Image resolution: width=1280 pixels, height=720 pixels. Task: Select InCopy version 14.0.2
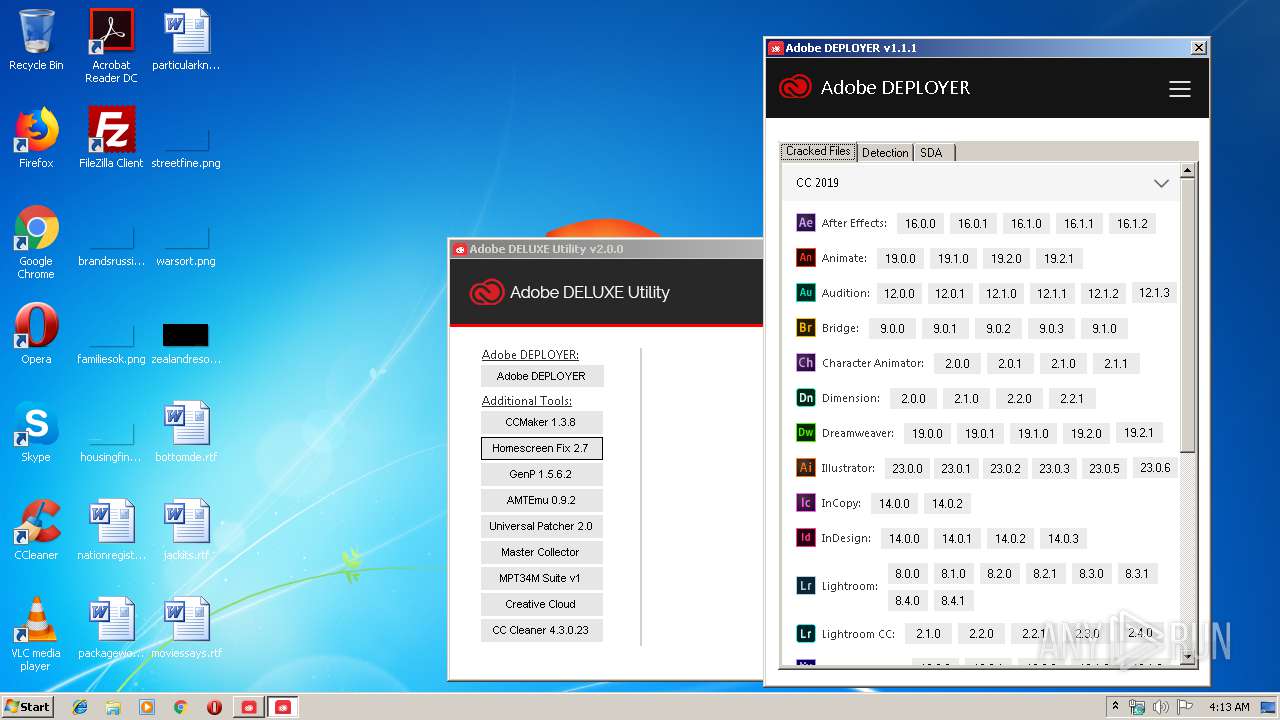pyautogui.click(x=947, y=504)
